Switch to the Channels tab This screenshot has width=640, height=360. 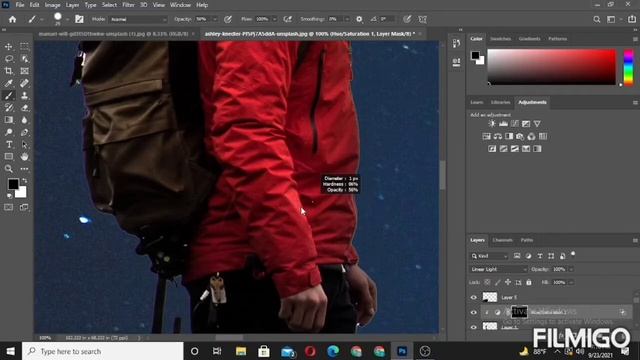pos(502,240)
